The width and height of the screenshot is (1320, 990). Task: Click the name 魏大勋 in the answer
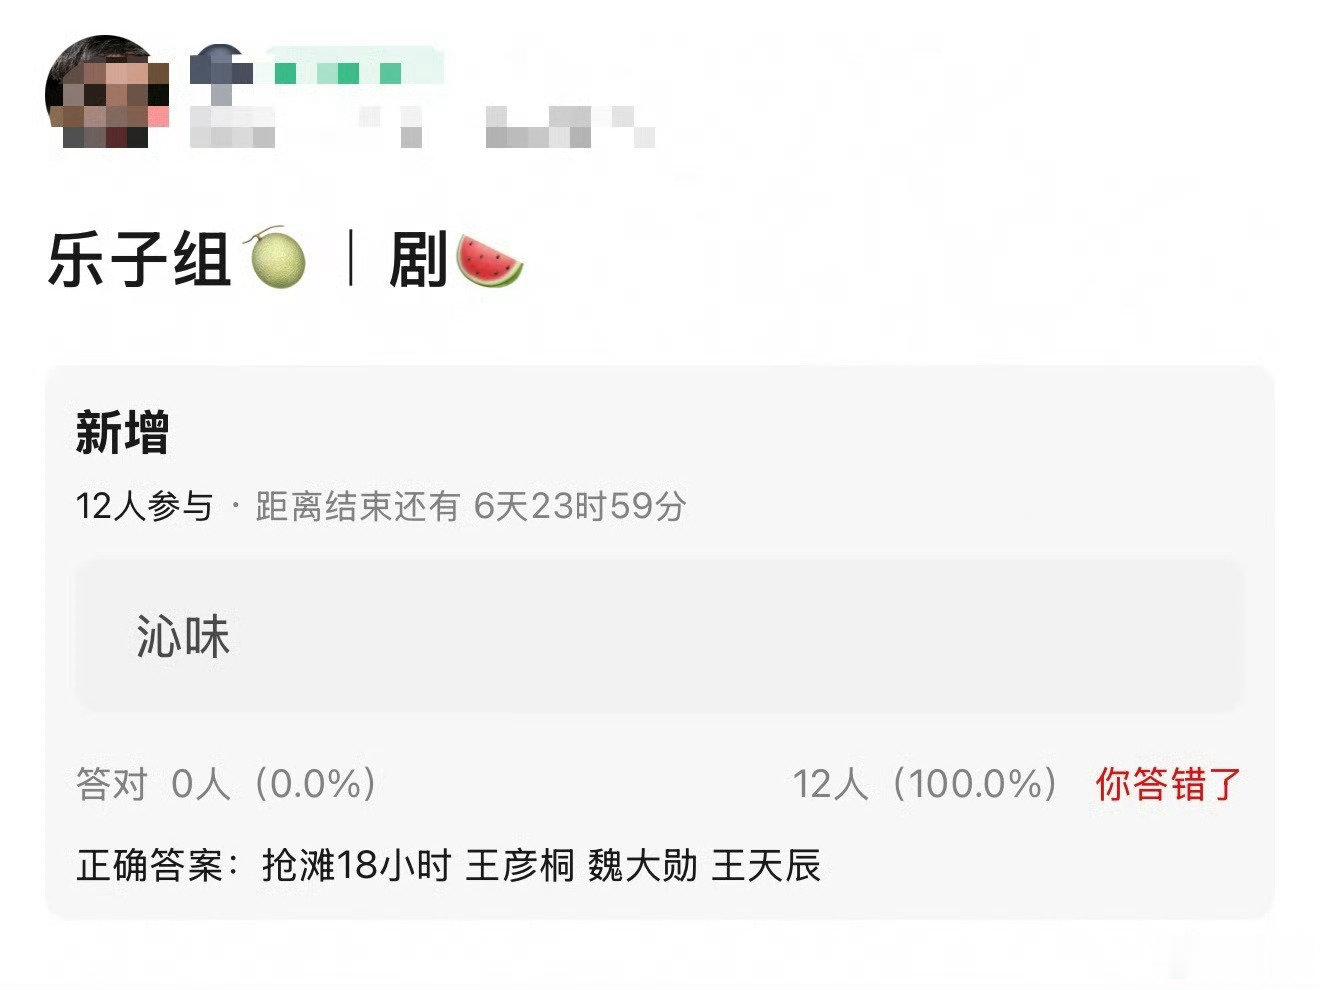[643, 865]
